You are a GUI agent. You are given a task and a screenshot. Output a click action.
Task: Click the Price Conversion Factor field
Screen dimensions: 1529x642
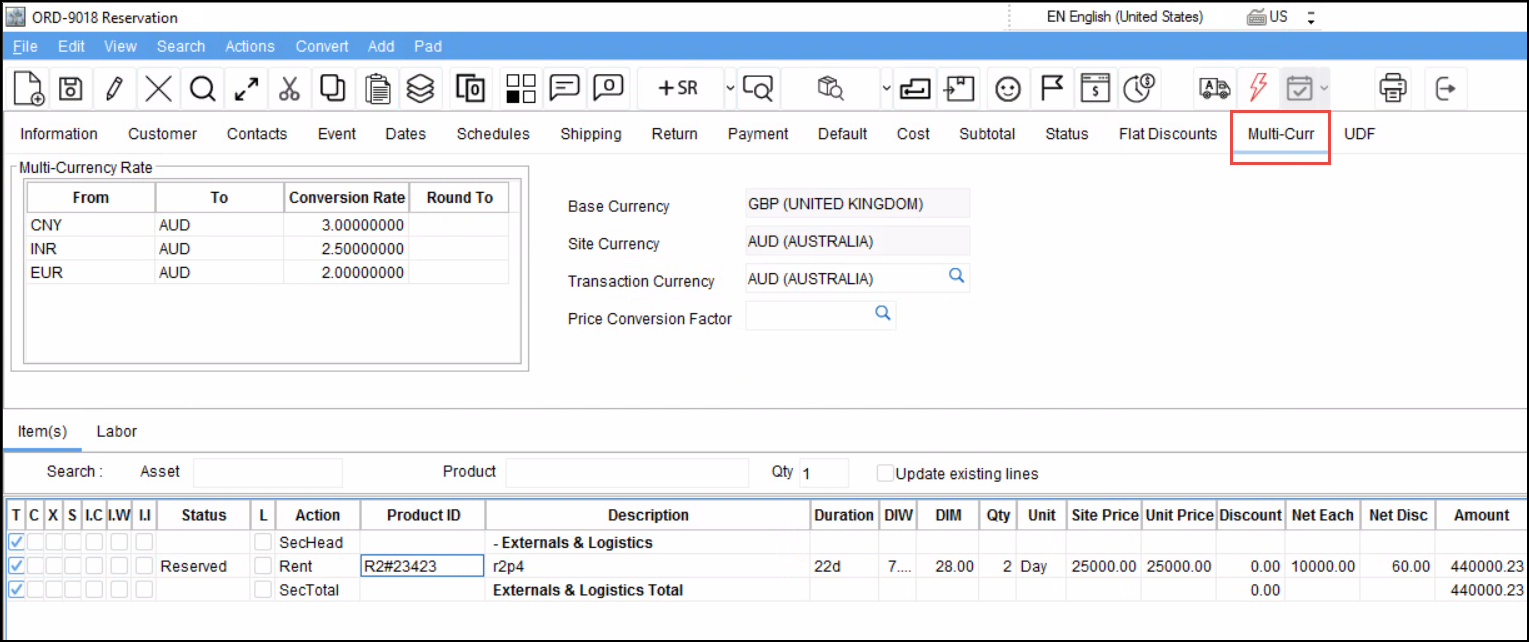click(820, 315)
